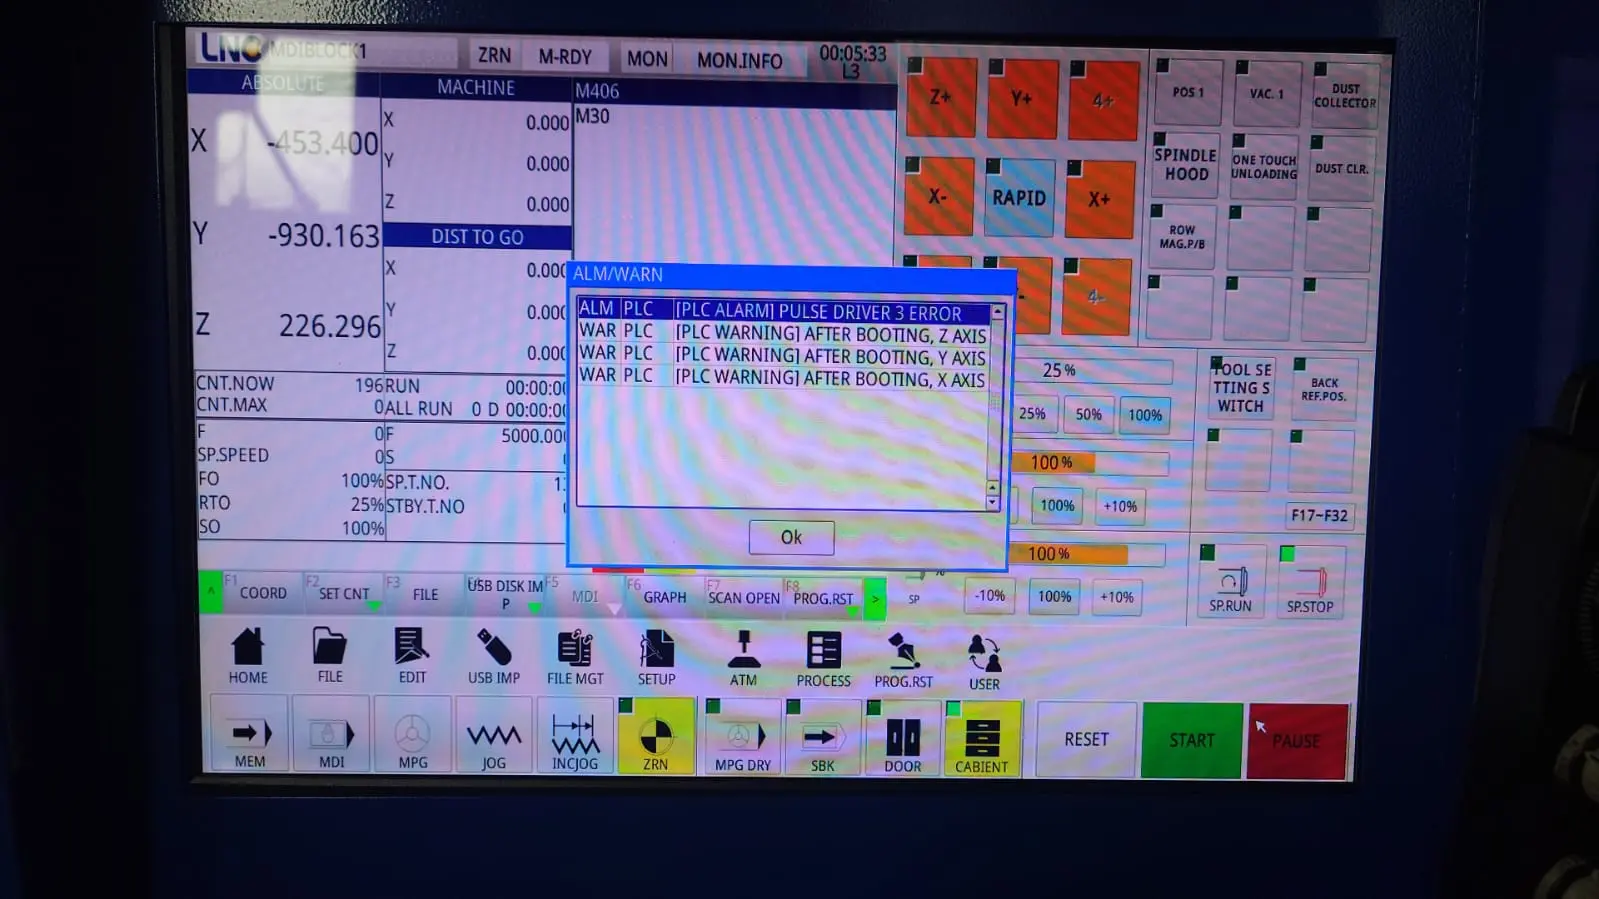Toggle the SPINDLE HOOD switch
1599x899 pixels.
[1186, 165]
